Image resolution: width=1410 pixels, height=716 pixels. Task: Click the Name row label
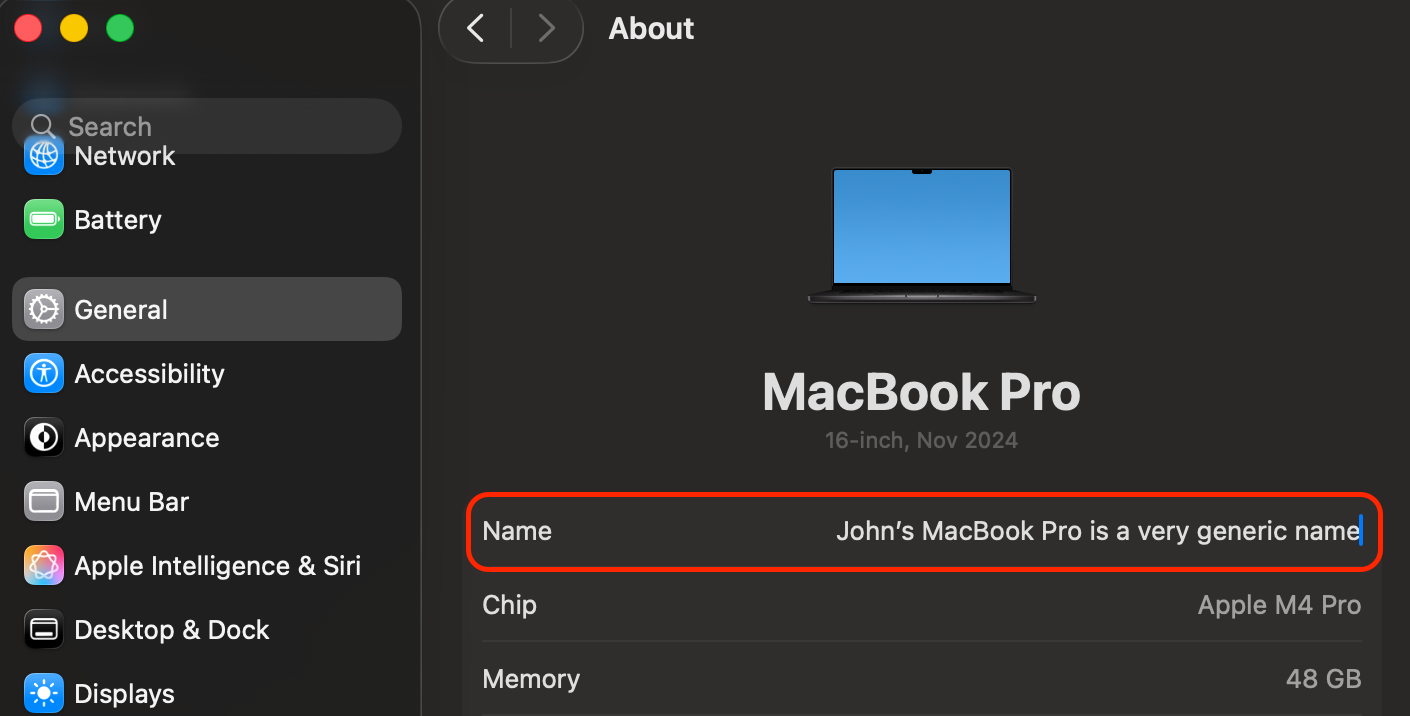coord(517,531)
